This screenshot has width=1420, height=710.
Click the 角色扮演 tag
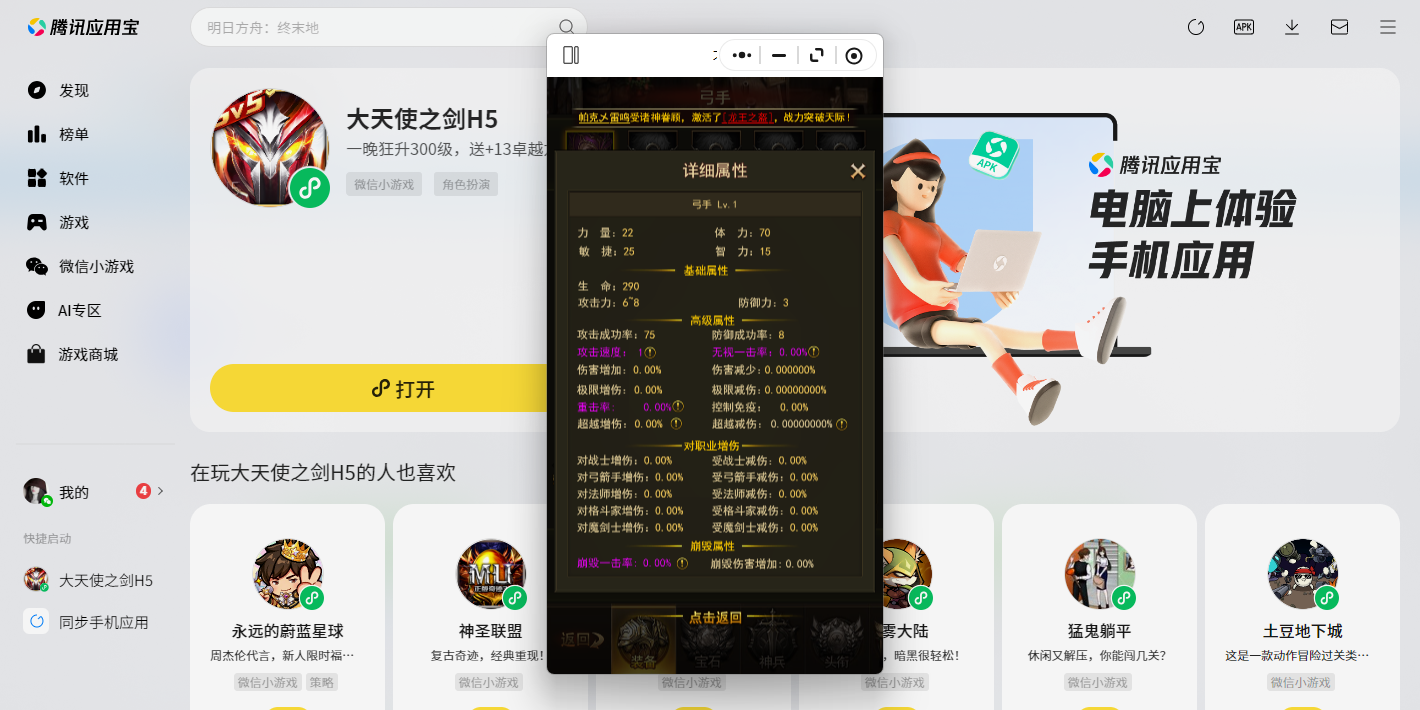tap(465, 184)
